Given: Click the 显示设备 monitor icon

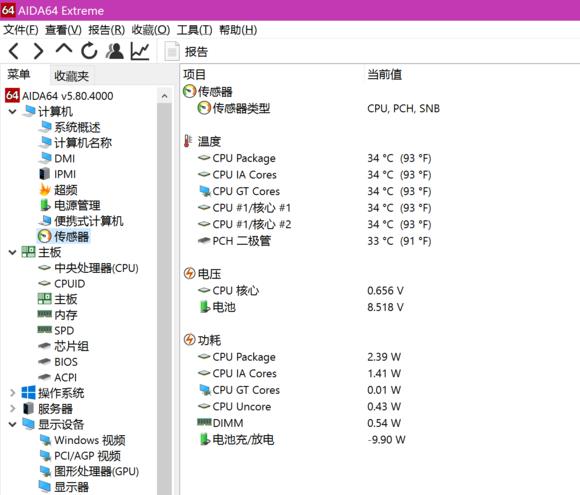Looking at the screenshot, I should coord(28,424).
